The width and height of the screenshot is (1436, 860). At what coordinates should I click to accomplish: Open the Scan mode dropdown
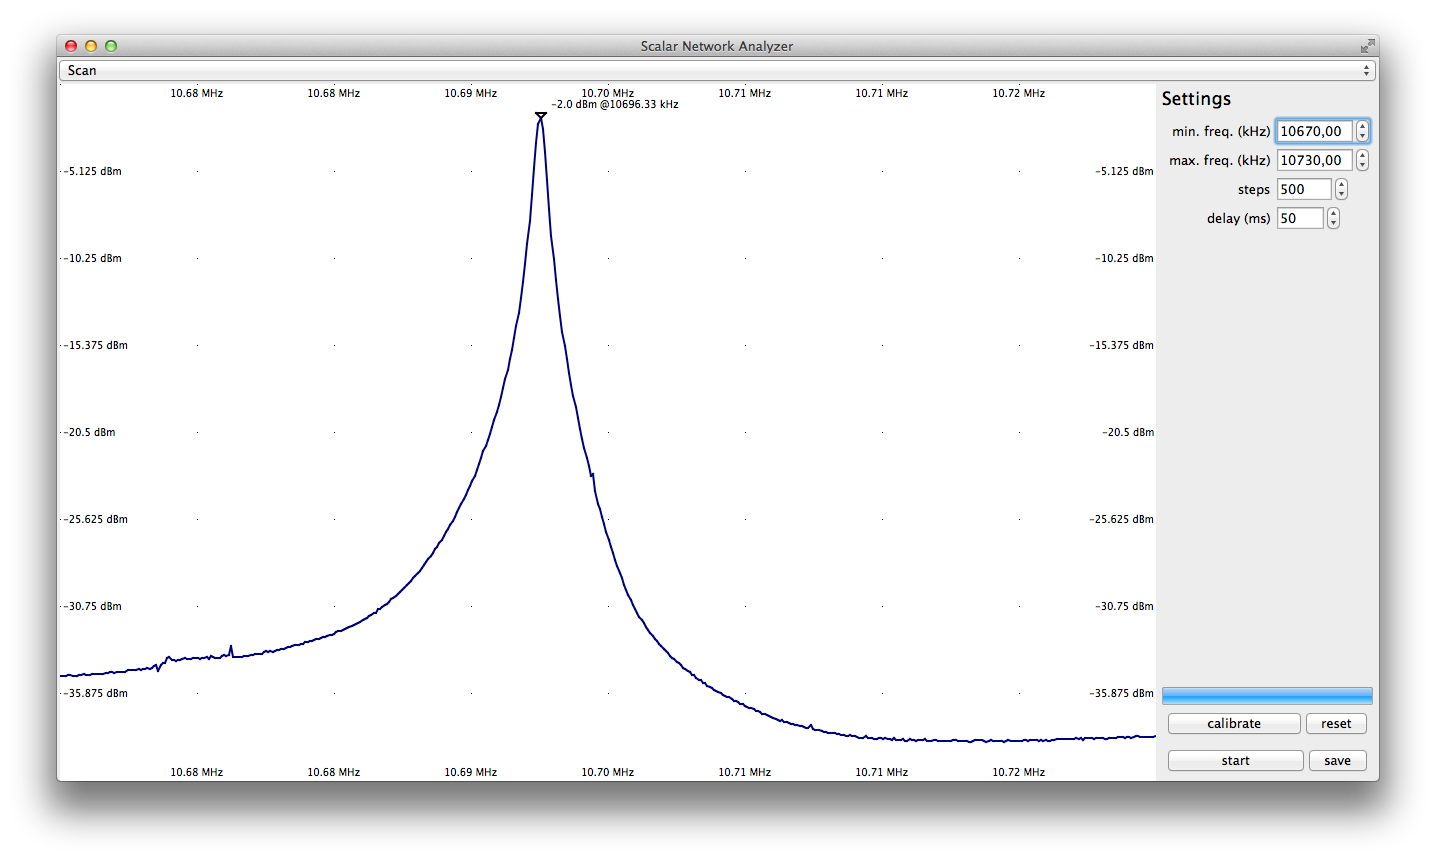click(717, 71)
